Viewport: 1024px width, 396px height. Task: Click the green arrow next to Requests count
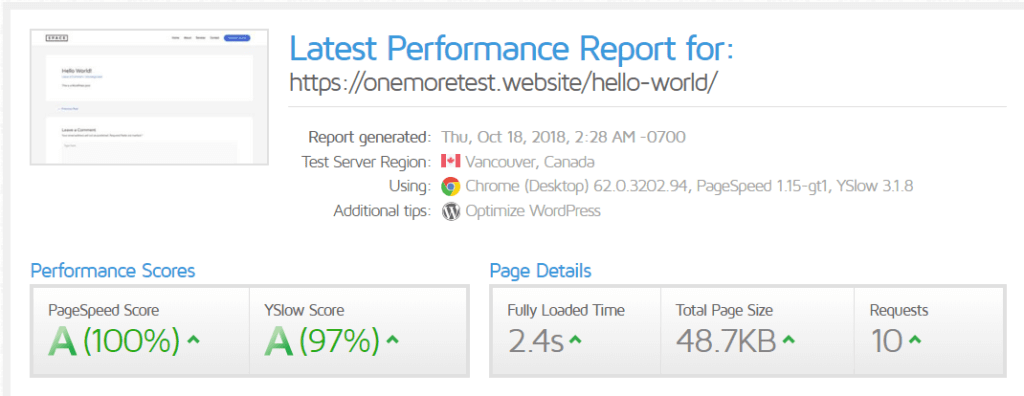[x=915, y=339]
